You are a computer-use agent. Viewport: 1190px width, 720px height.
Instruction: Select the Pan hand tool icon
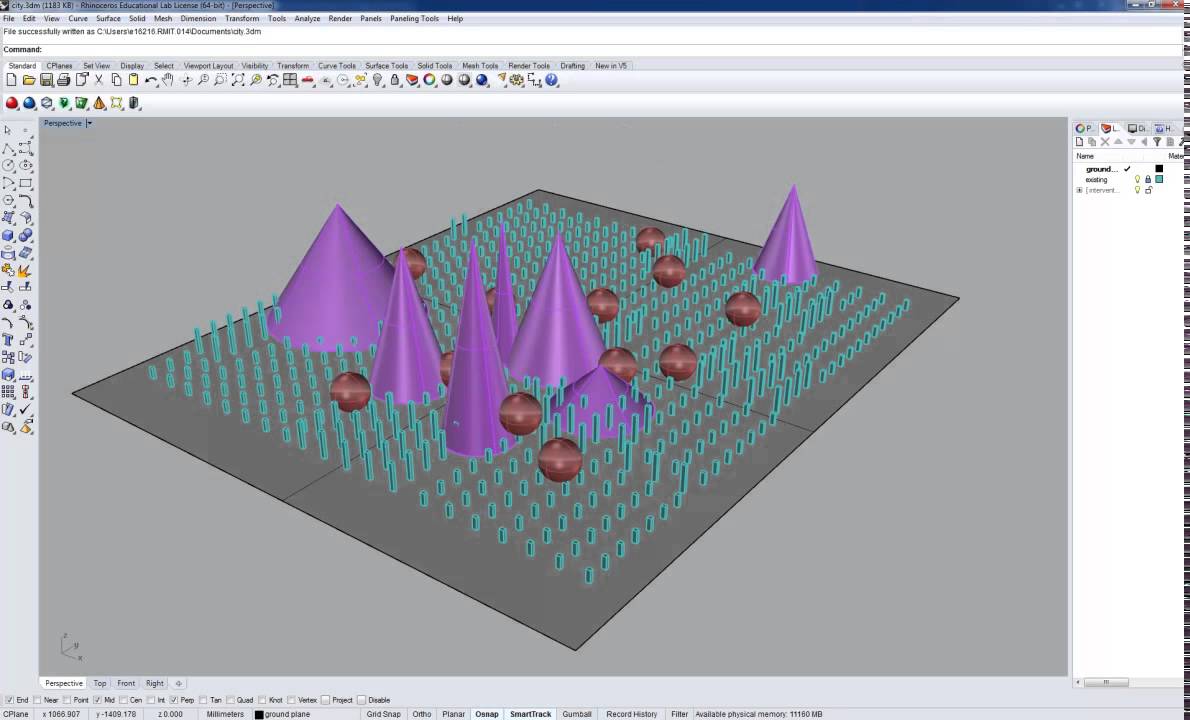(168, 80)
